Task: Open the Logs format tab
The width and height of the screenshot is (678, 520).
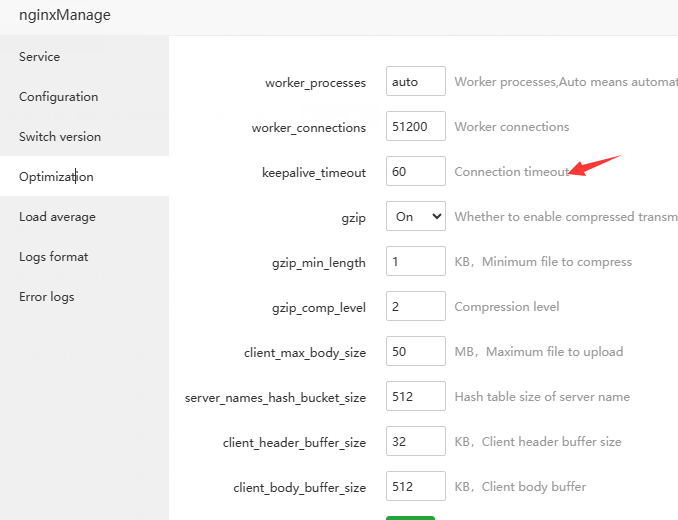Action: point(54,257)
